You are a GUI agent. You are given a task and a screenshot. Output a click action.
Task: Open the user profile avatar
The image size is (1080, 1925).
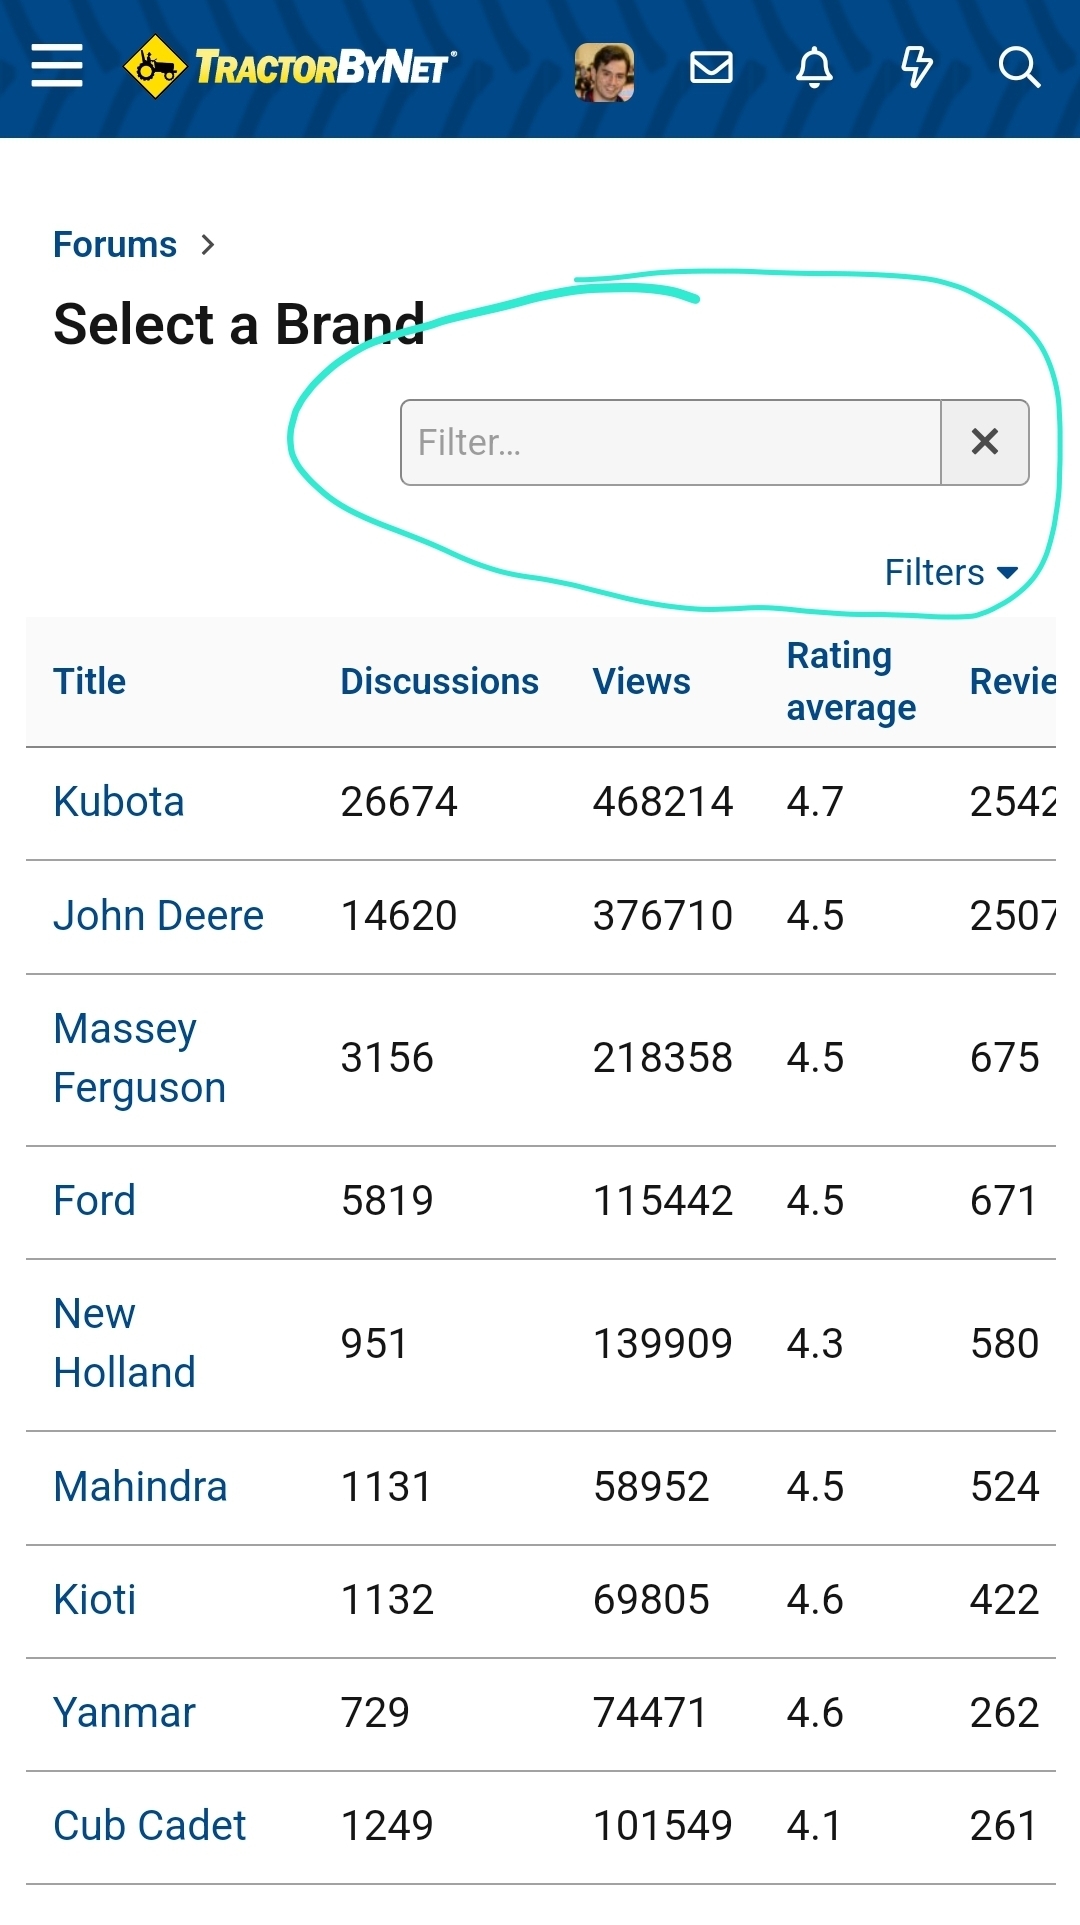tap(604, 72)
